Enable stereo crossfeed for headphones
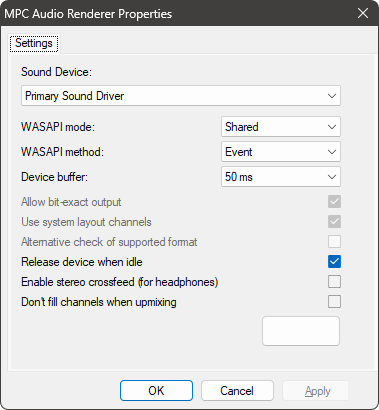Viewport: 379px width, 410px height. pos(334,282)
